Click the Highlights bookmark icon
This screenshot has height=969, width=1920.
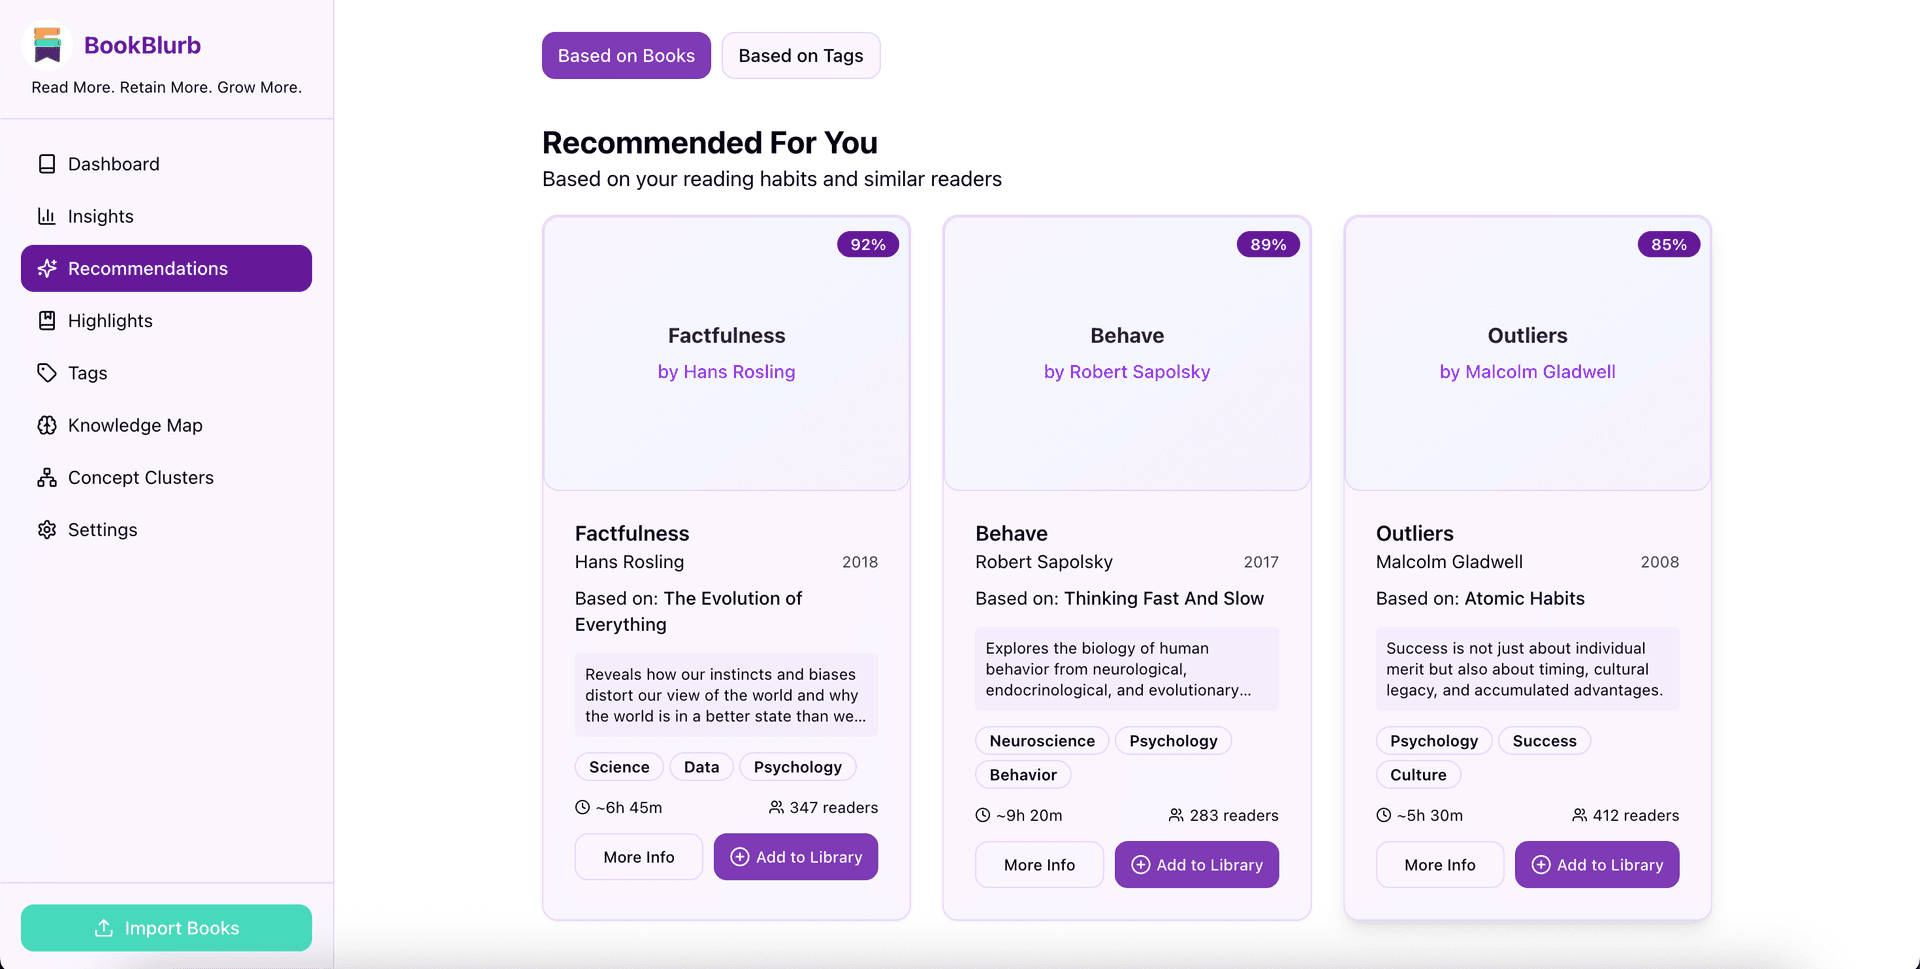tap(47, 321)
